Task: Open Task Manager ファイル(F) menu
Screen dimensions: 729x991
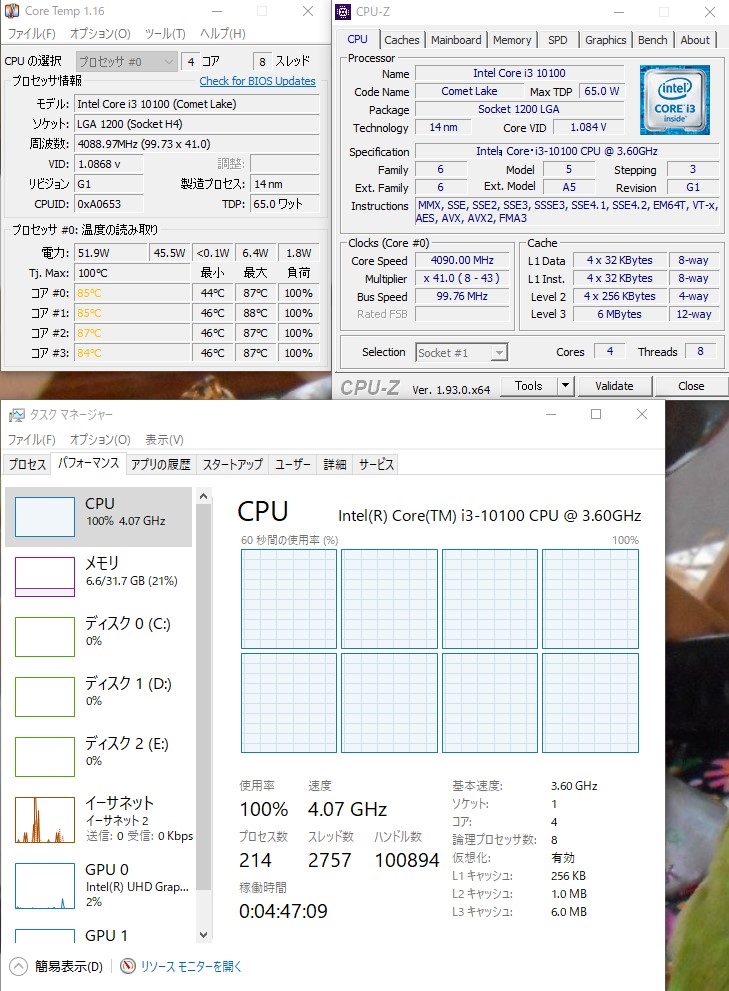Action: pos(31,439)
